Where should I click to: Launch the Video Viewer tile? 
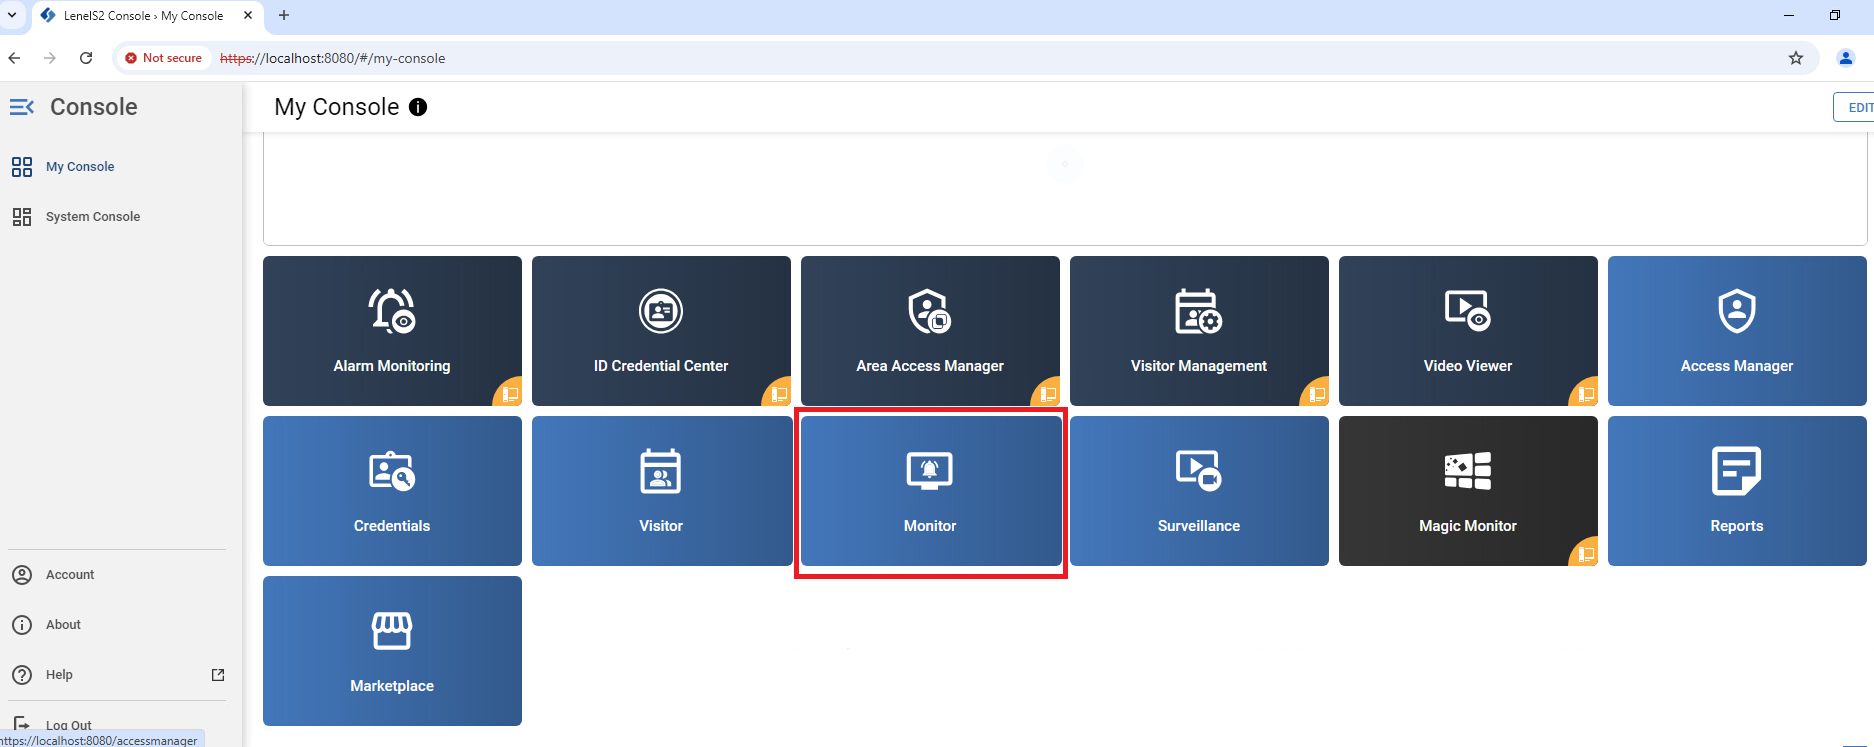(1468, 331)
